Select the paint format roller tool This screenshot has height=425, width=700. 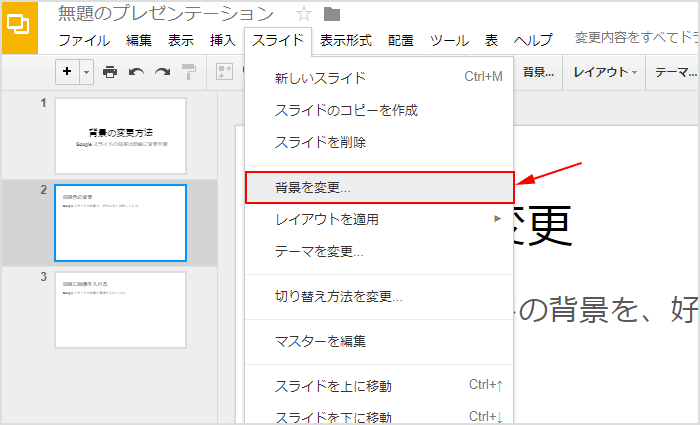pyautogui.click(x=189, y=72)
